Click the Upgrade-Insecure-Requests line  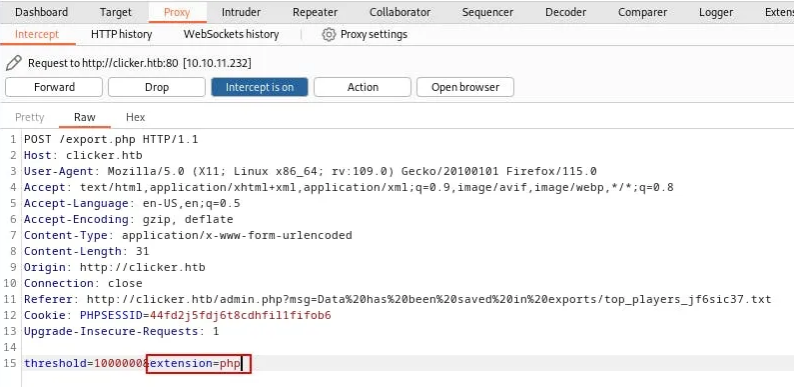(x=122, y=331)
